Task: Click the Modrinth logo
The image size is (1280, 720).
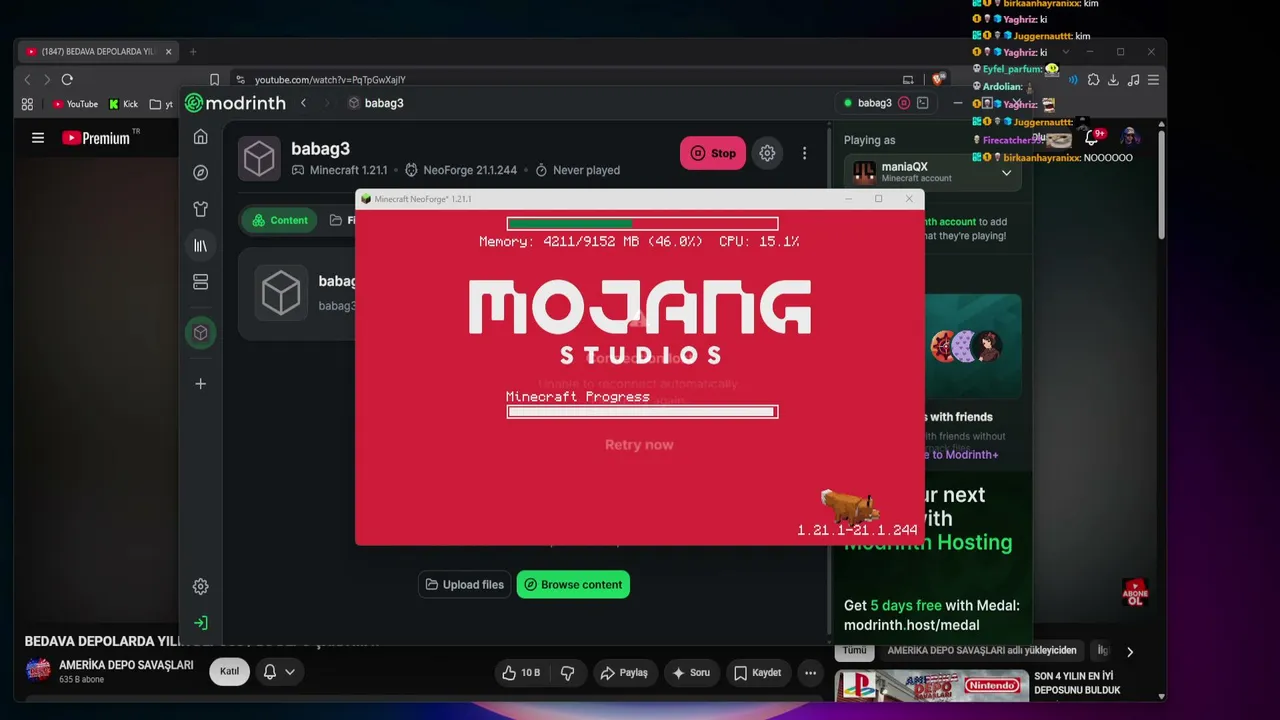Action: click(x=236, y=103)
